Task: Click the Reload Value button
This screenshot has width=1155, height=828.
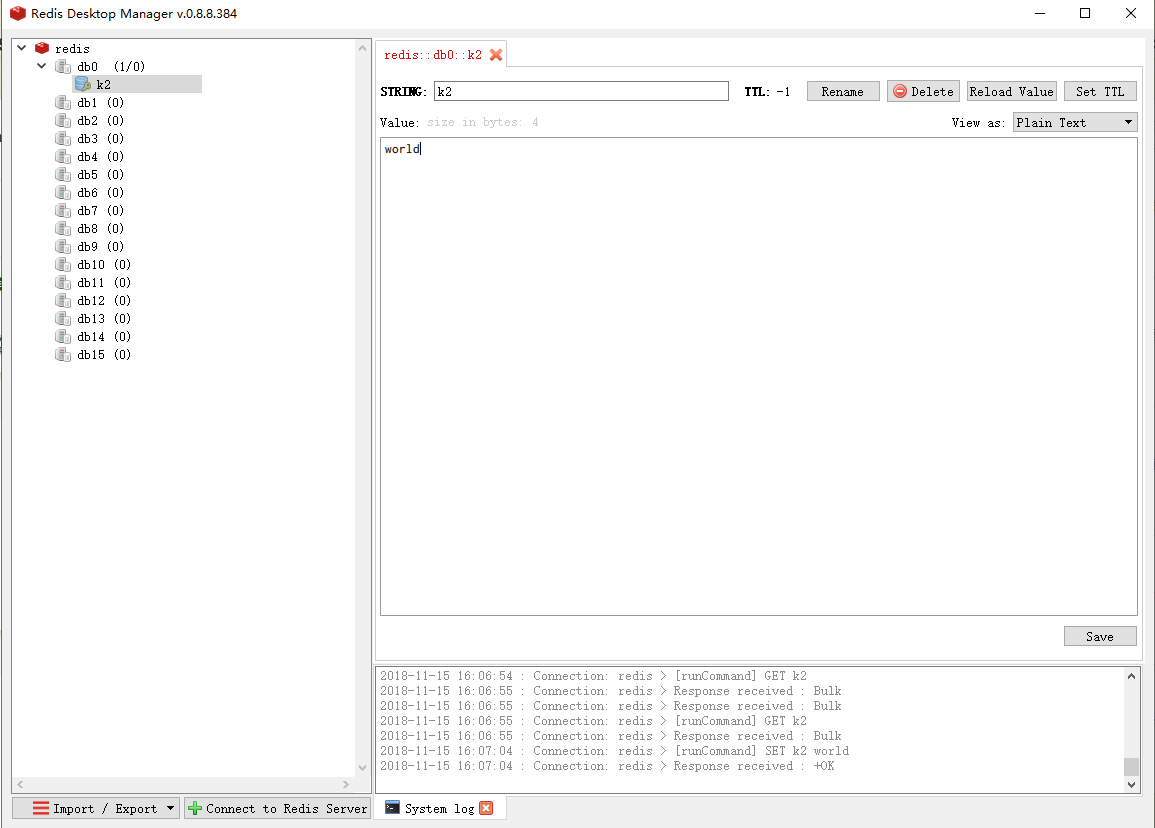Action: point(1011,91)
